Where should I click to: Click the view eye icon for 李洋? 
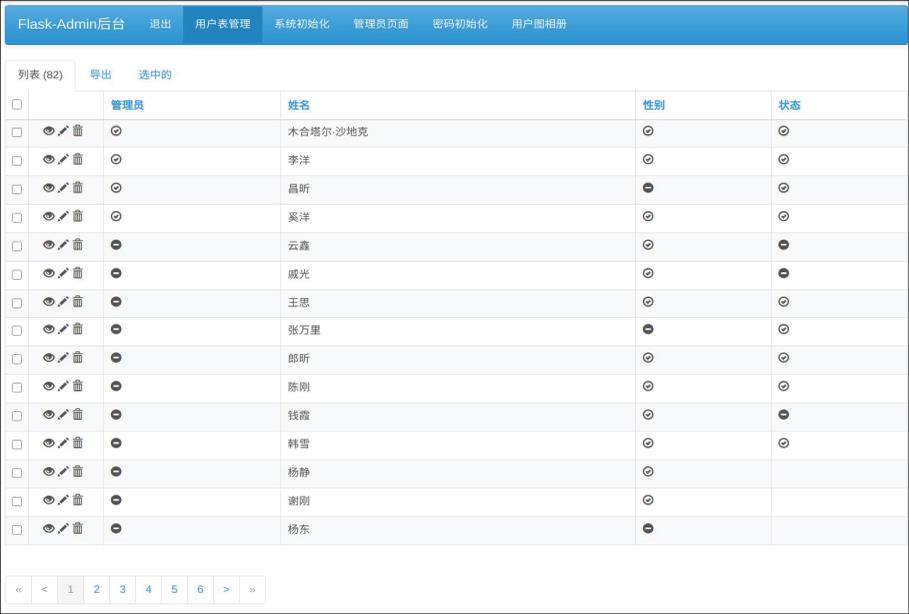coord(49,159)
